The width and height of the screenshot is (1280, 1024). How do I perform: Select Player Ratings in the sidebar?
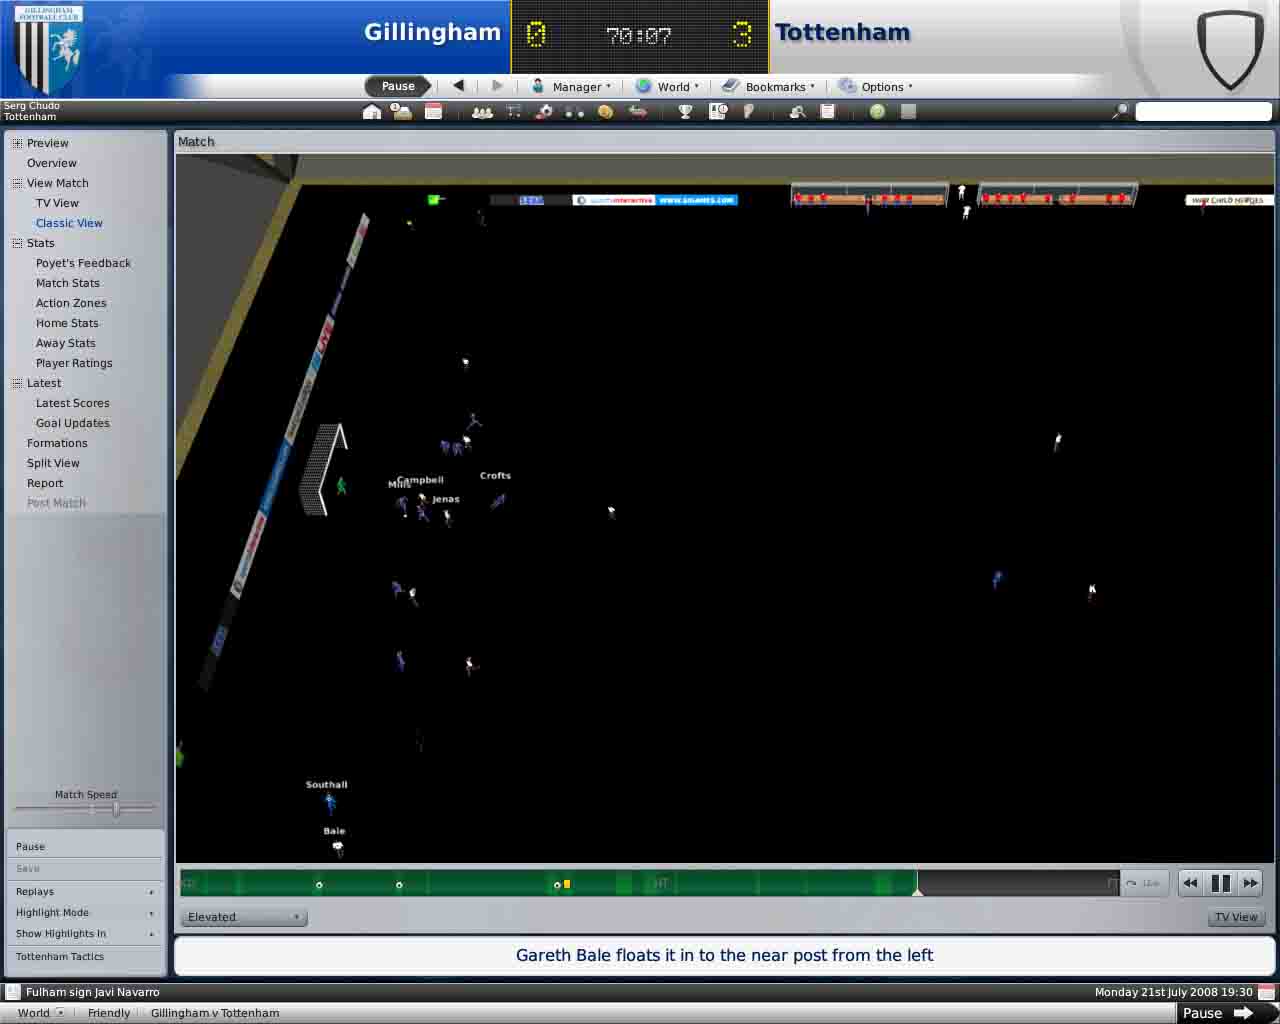tap(74, 363)
